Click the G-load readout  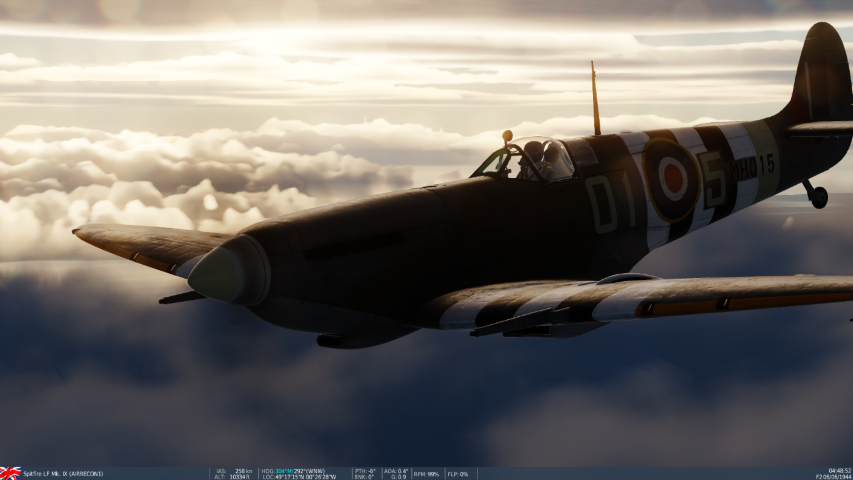point(396,476)
